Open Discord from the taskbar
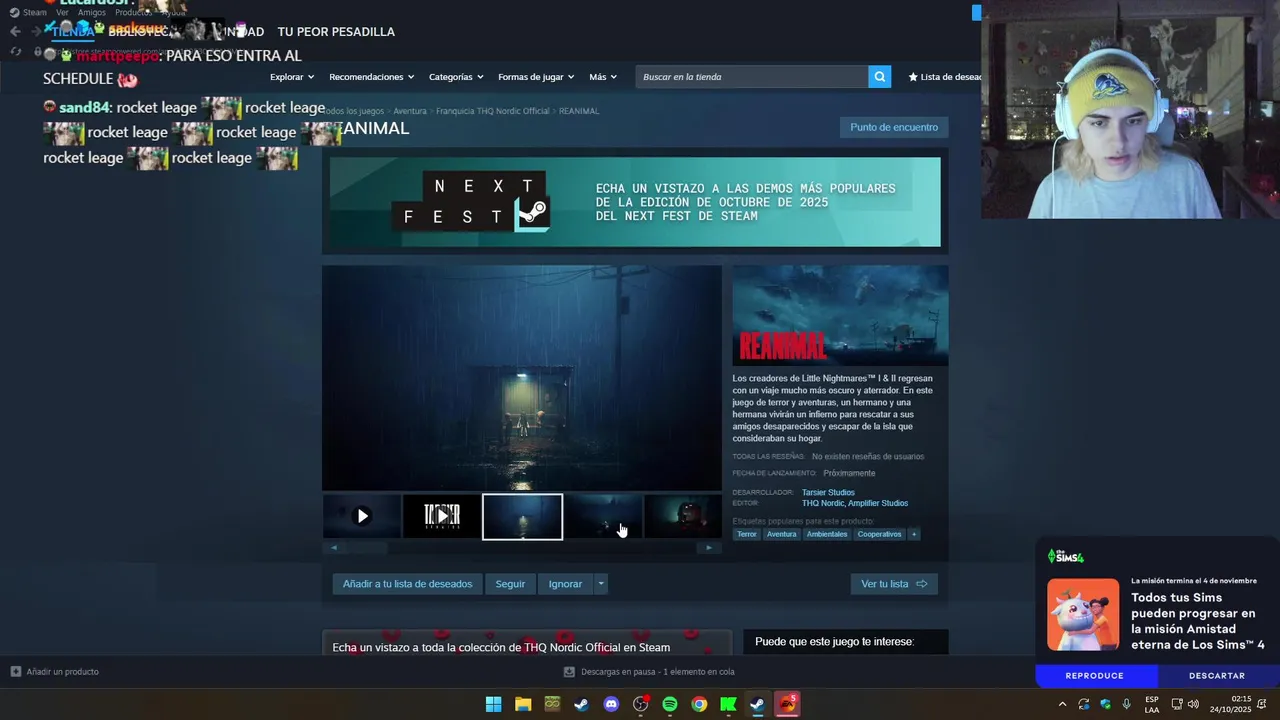Screen dimensions: 1280x720 611,704
